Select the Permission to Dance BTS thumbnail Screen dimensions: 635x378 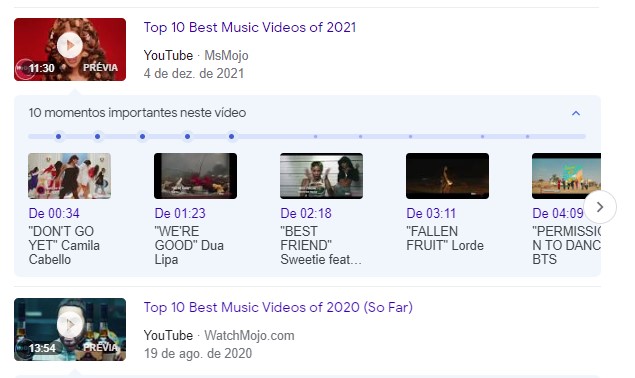click(566, 176)
